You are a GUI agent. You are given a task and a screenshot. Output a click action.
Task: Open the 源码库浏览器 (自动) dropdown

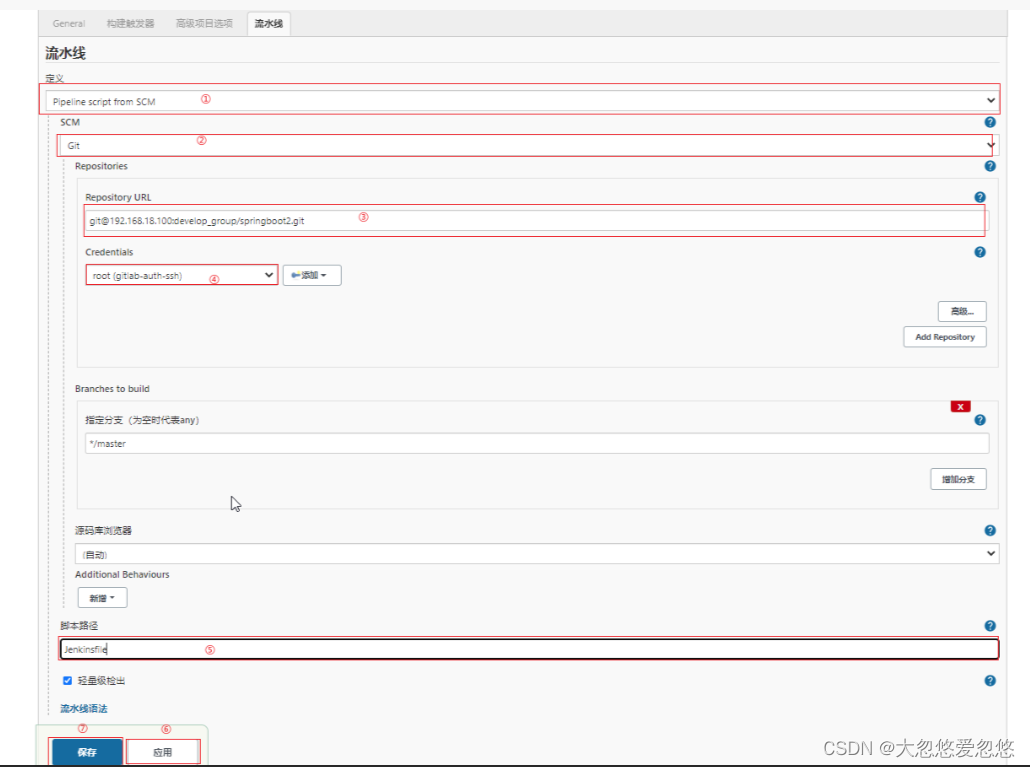537,554
